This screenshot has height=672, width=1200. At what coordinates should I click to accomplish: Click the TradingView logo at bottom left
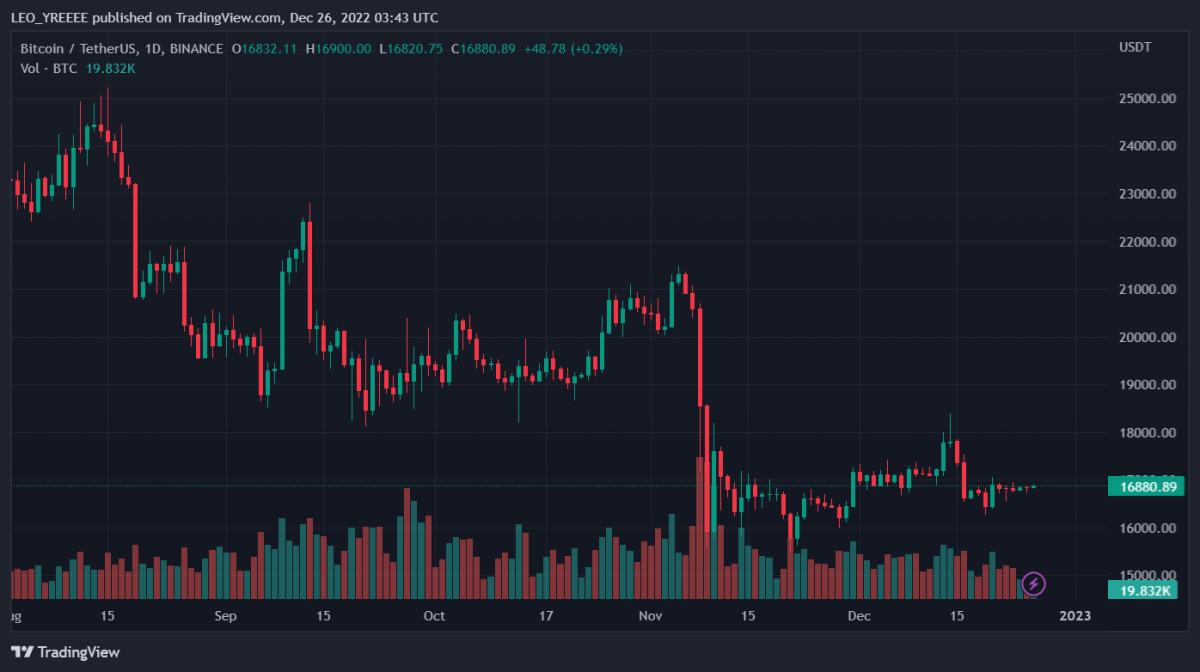point(66,652)
